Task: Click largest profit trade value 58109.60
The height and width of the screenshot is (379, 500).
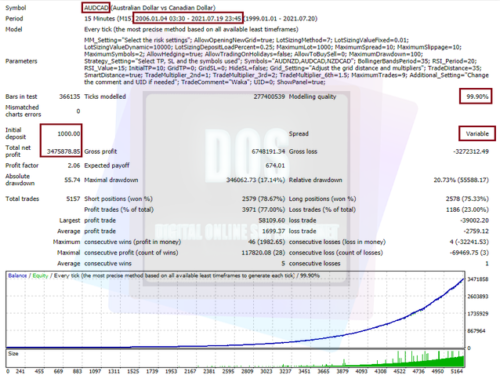Action: tap(272, 220)
